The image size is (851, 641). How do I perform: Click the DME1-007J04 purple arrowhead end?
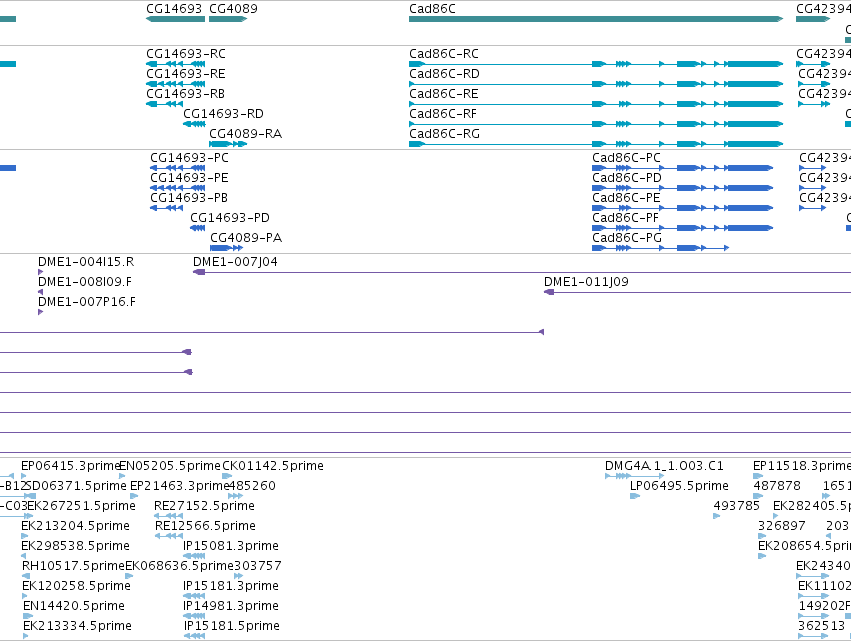click(x=199, y=272)
